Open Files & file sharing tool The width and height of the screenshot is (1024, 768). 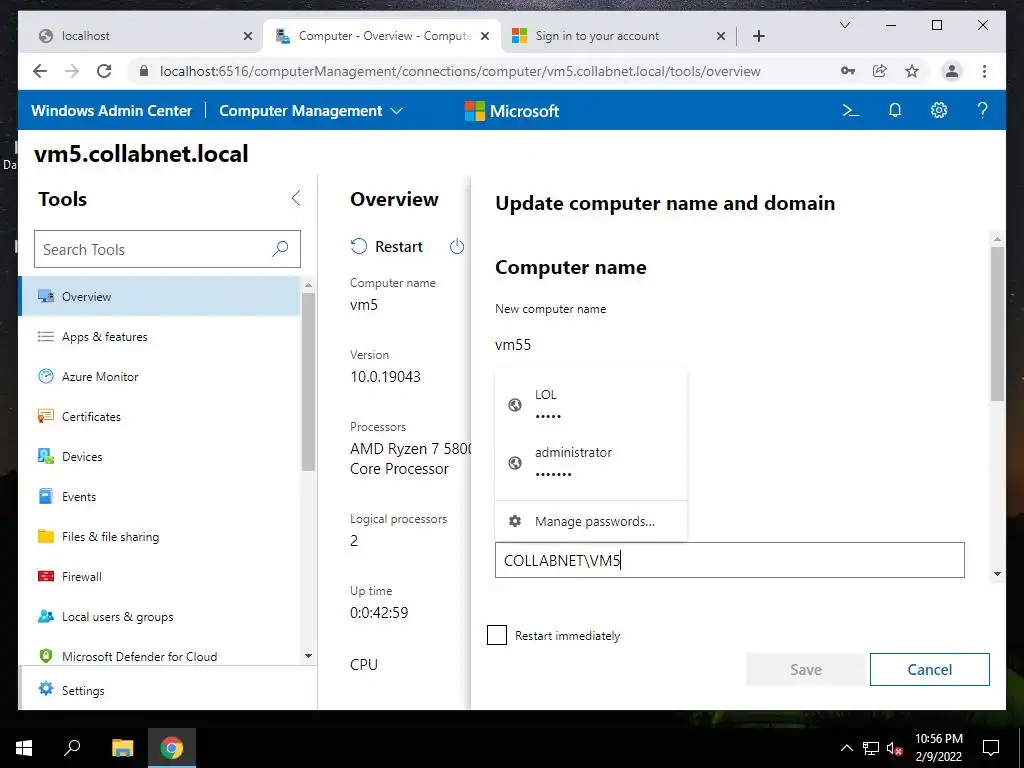coord(161,536)
